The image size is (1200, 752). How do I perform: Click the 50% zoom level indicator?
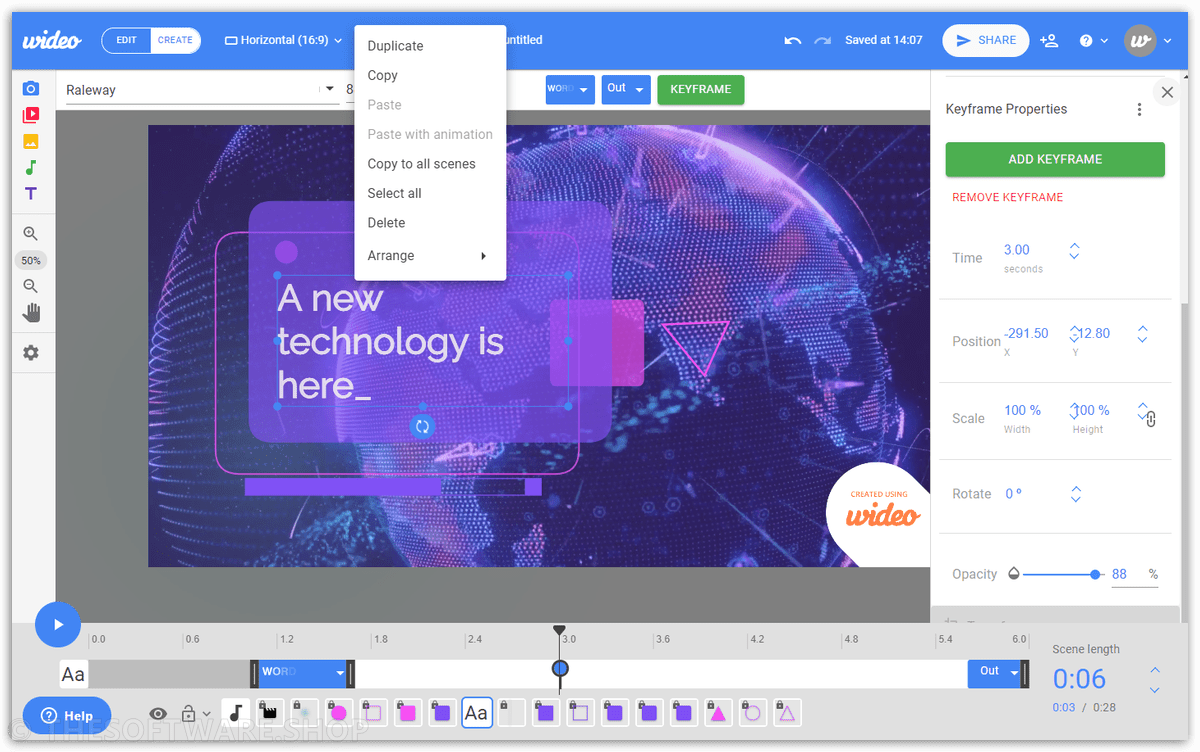(x=31, y=260)
